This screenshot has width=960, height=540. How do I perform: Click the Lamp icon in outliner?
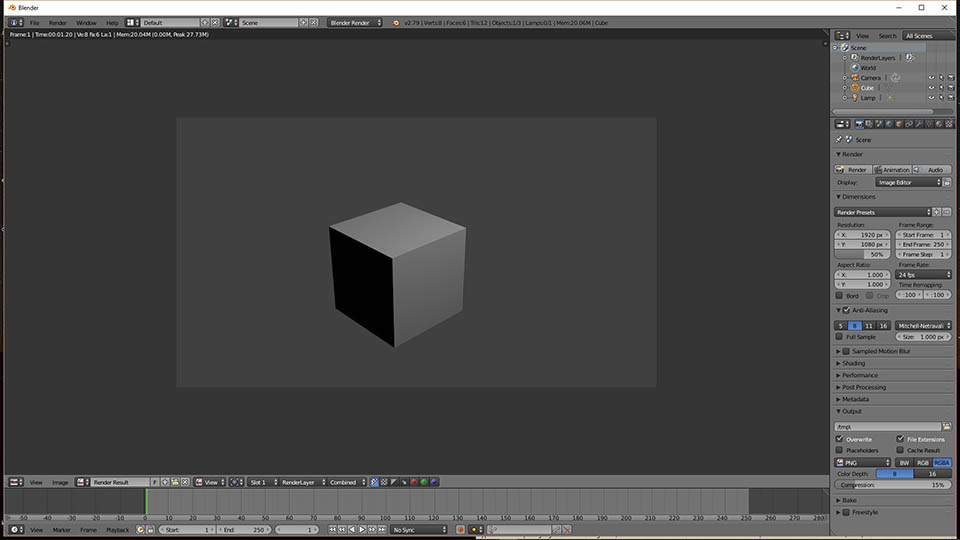[855, 97]
